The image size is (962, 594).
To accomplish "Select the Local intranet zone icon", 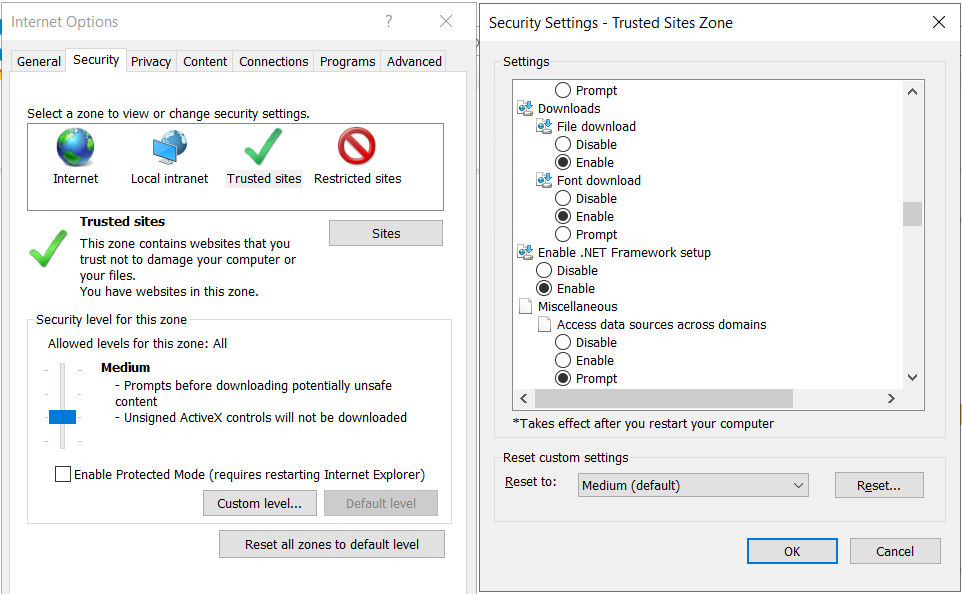I will (x=169, y=147).
